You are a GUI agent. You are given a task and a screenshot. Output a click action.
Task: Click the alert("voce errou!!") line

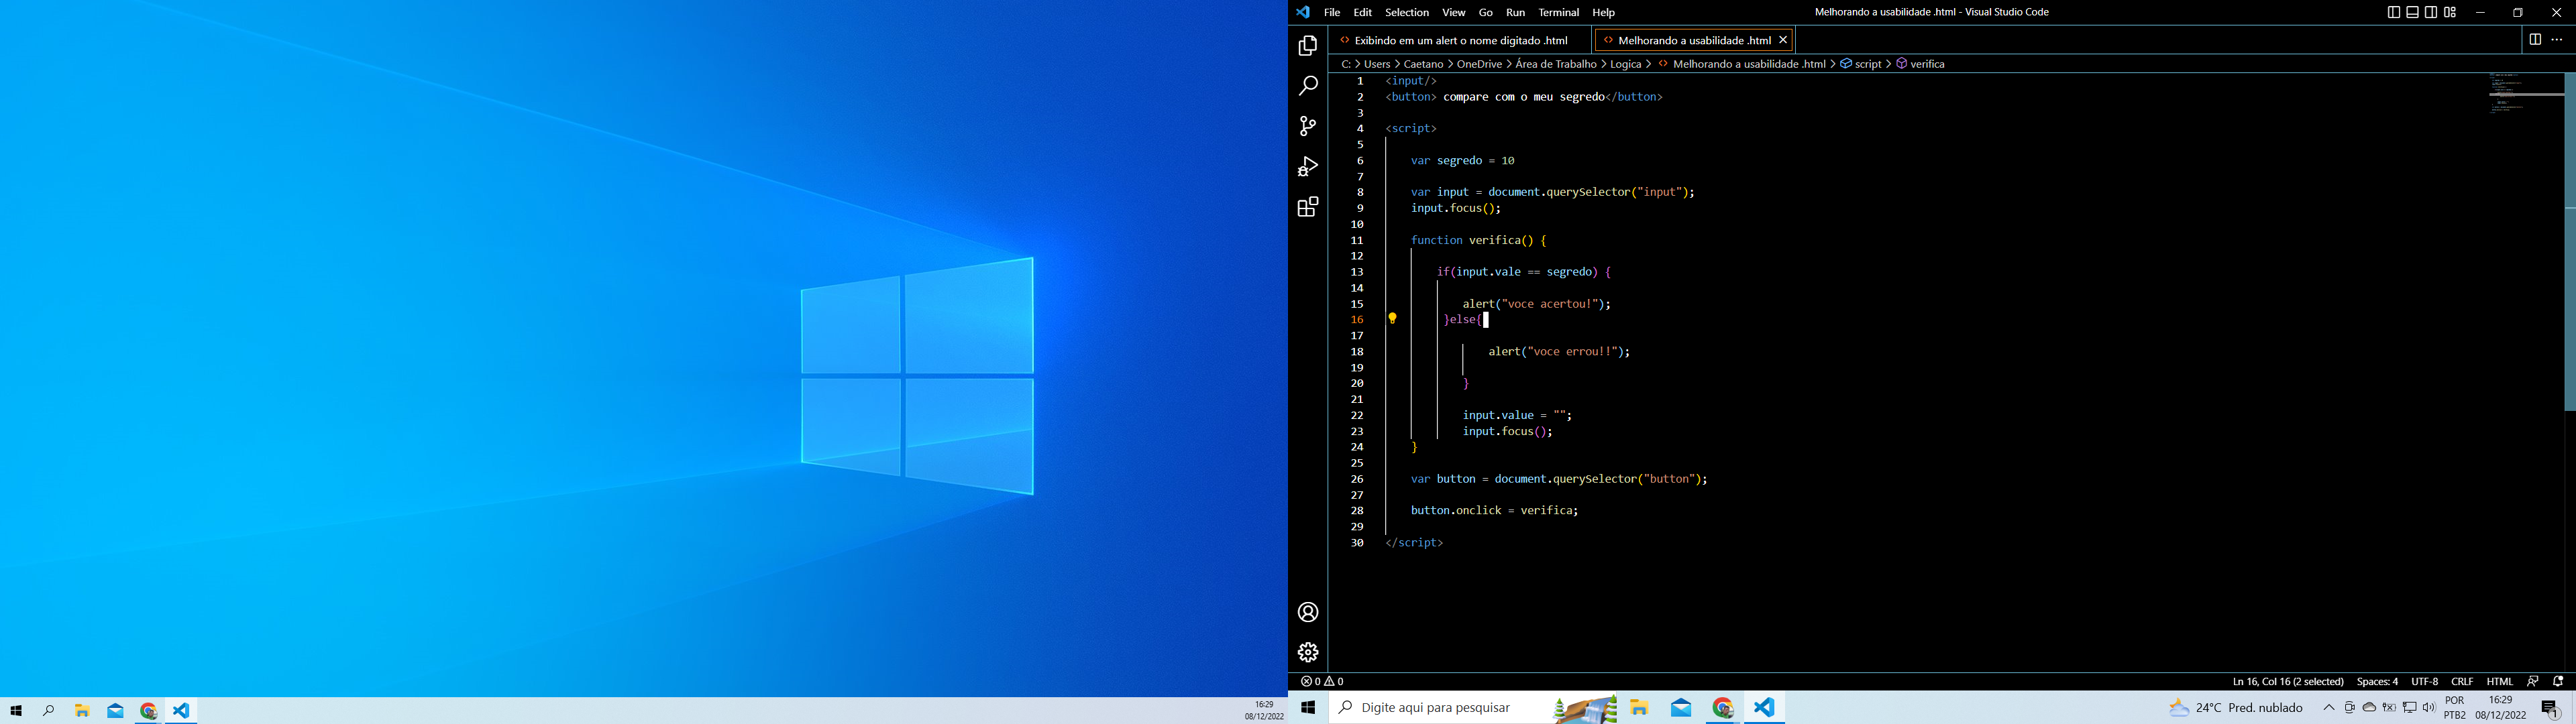tap(1559, 352)
